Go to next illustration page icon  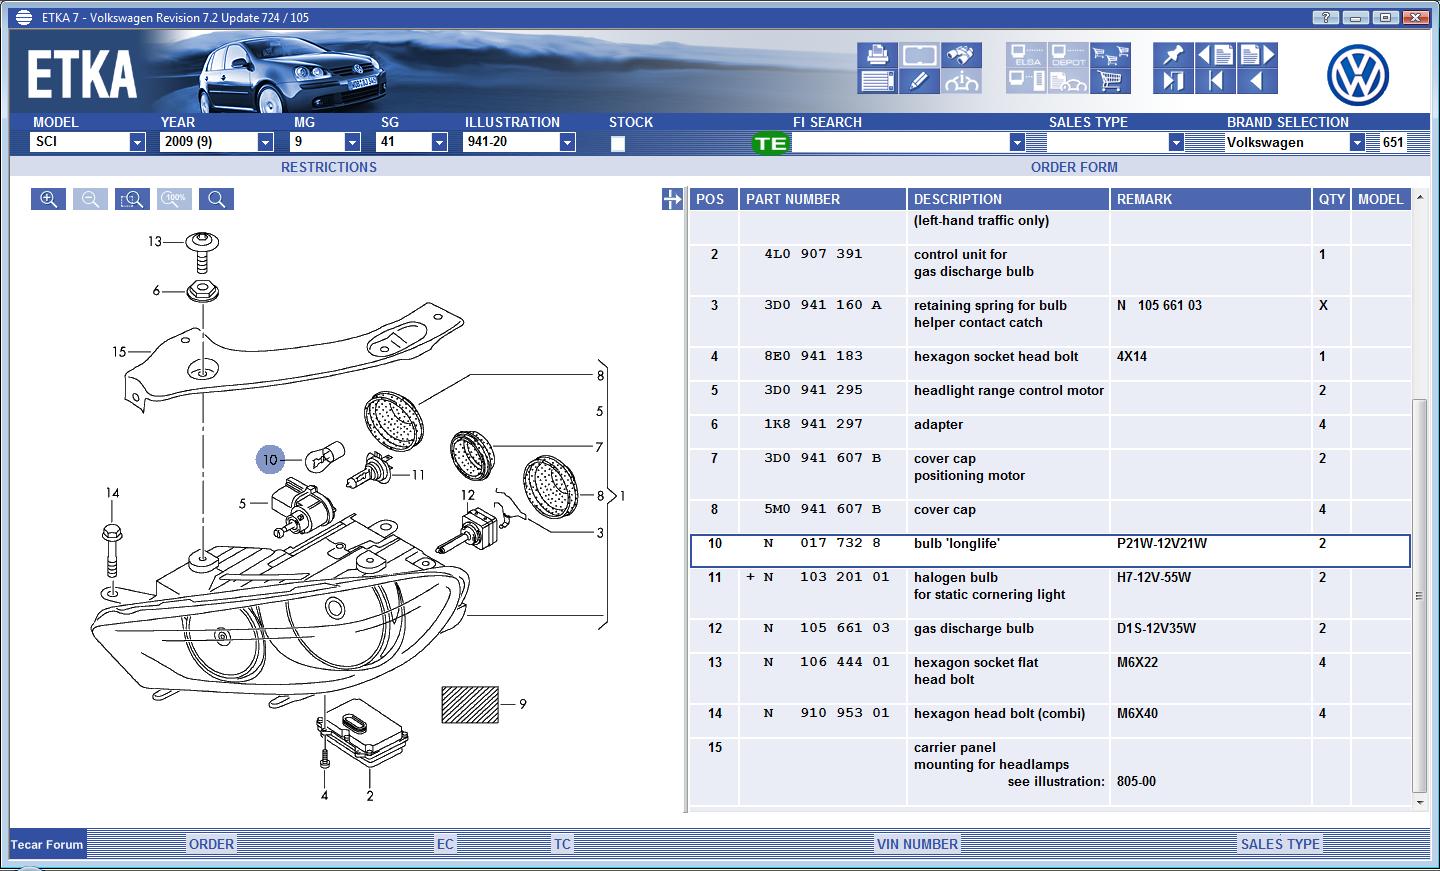coord(1257,55)
